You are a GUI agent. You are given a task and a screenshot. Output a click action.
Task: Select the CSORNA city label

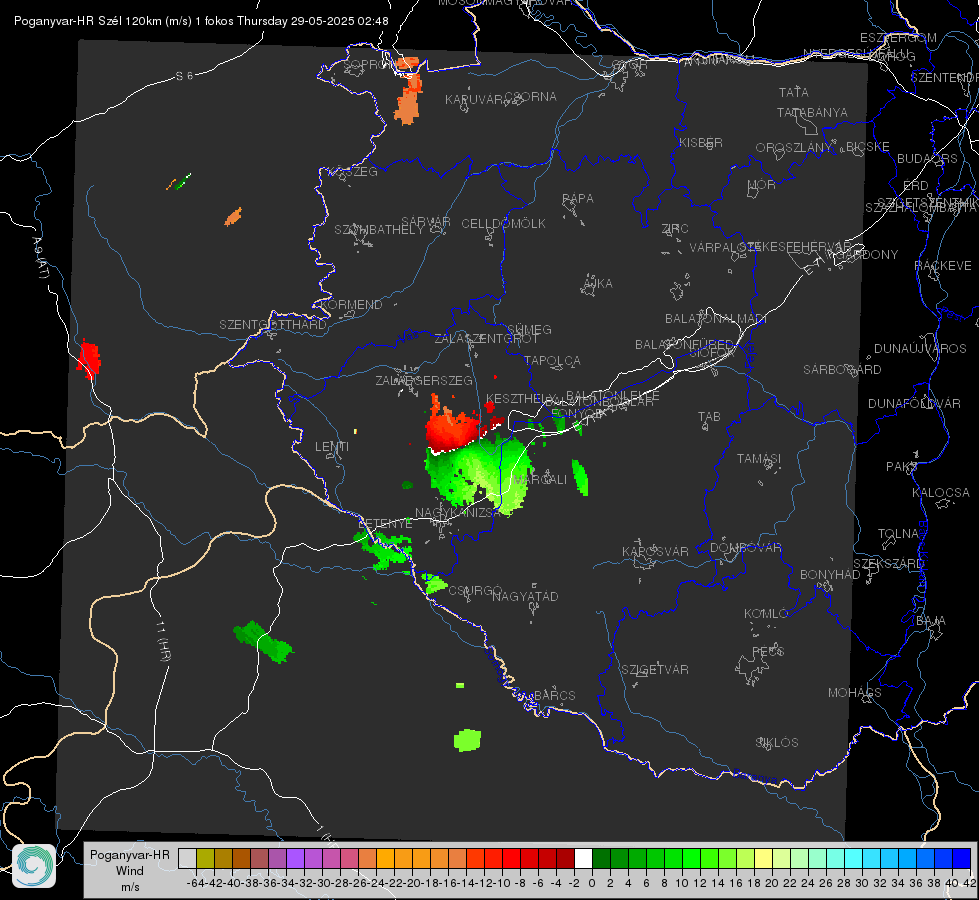coord(531,97)
